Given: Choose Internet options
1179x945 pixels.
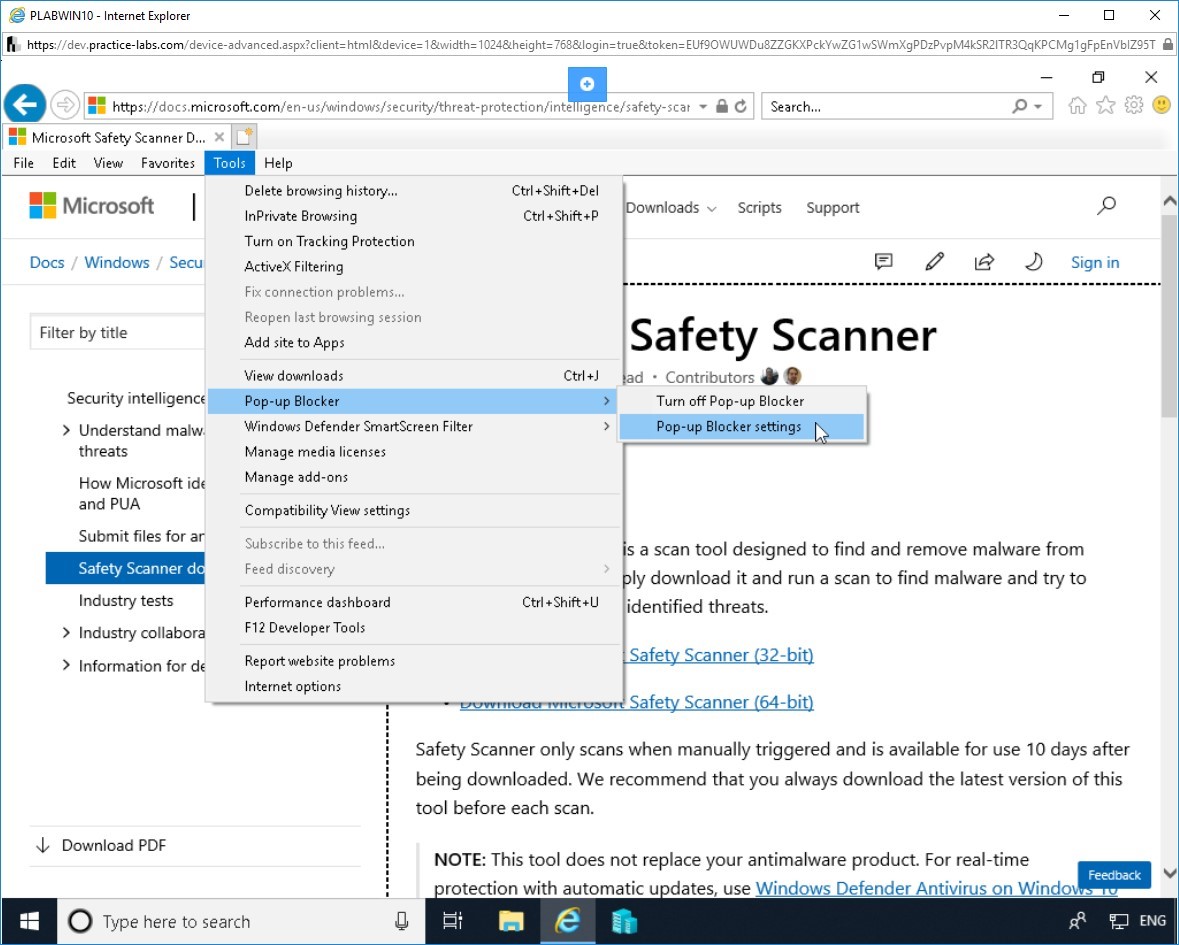Looking at the screenshot, I should coord(414,686).
